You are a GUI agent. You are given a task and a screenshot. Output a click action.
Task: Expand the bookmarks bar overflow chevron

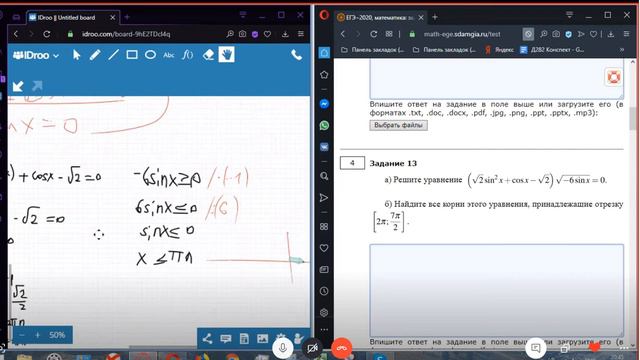(622, 50)
